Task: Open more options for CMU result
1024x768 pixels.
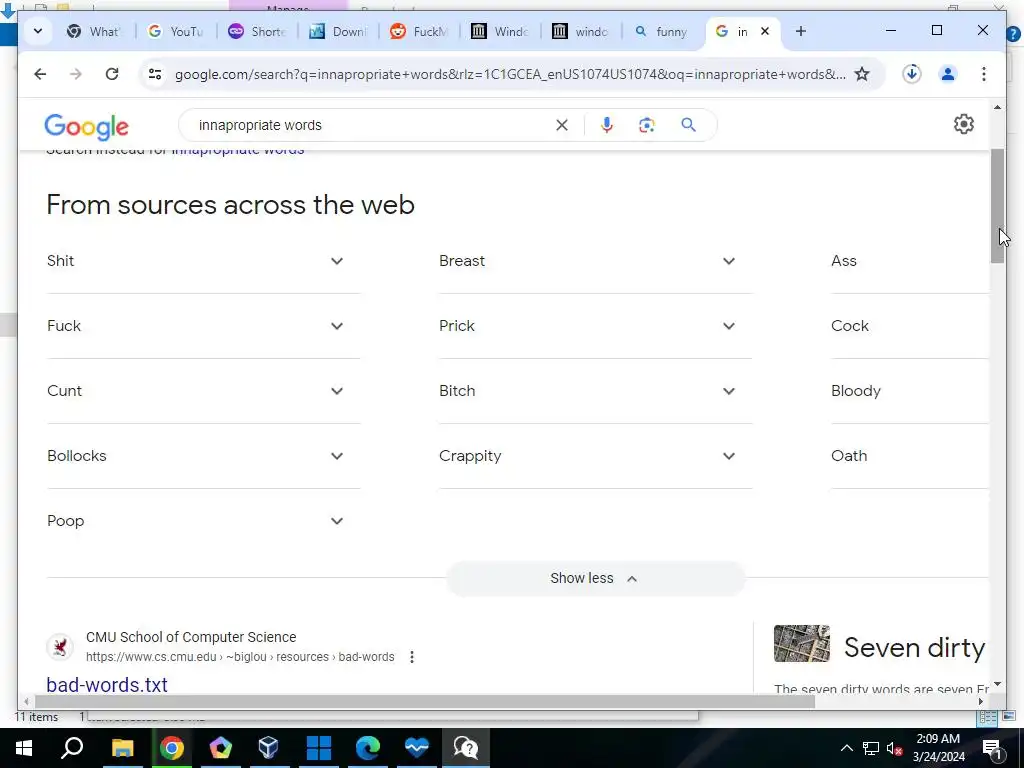Action: pos(411,657)
